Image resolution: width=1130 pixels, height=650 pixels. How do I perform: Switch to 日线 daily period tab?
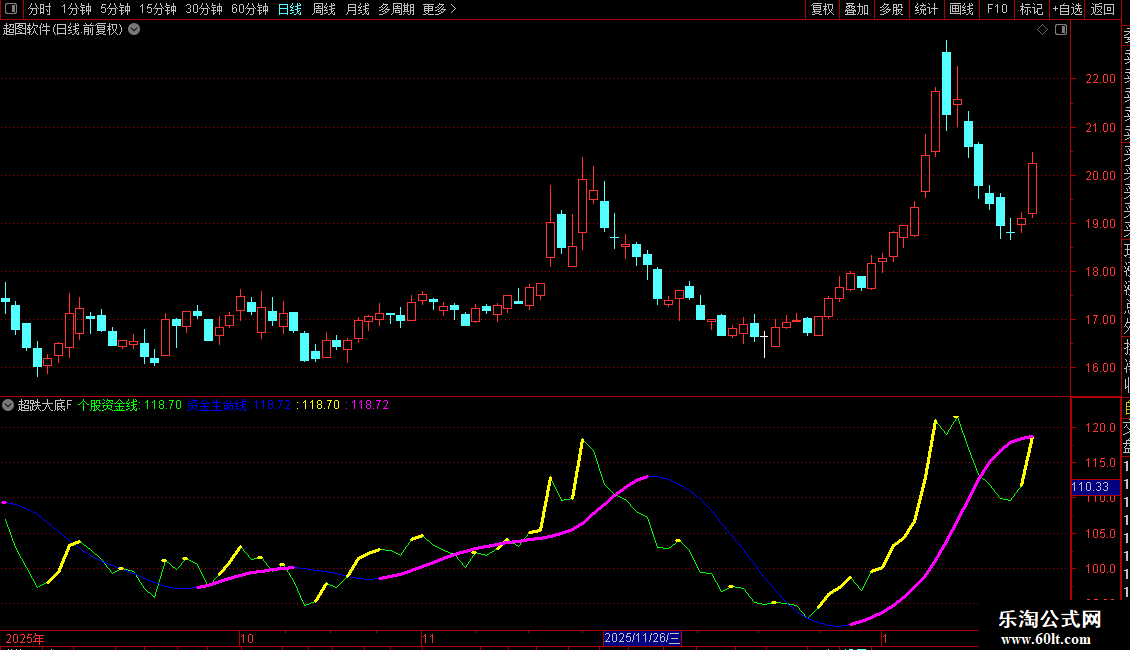click(290, 9)
